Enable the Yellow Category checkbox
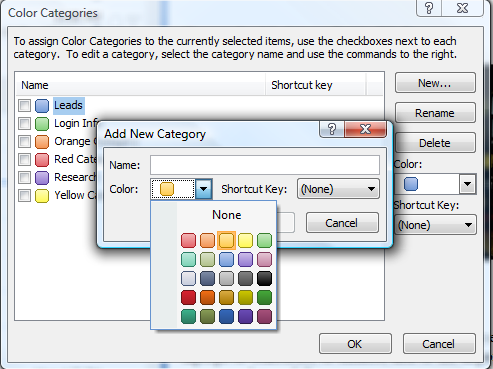Screen dimensions: 493x369 pos(24,196)
